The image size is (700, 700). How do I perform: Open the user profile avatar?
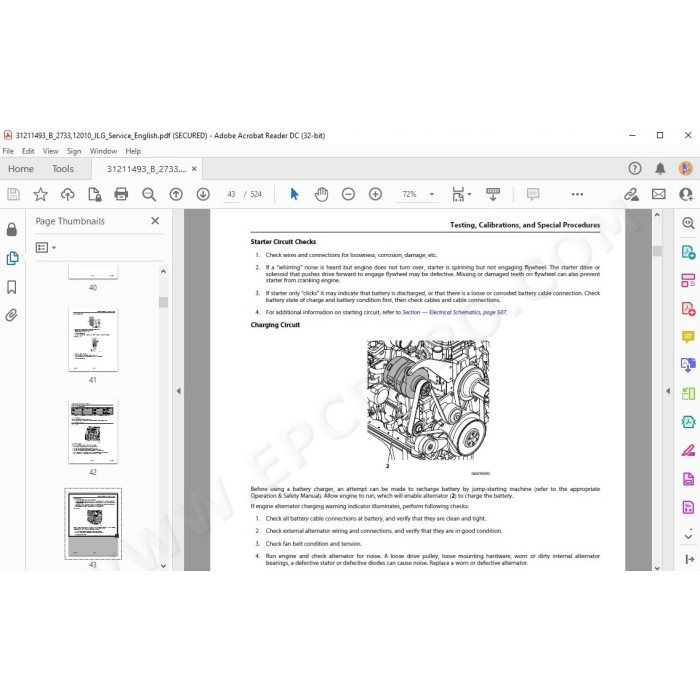[686, 168]
